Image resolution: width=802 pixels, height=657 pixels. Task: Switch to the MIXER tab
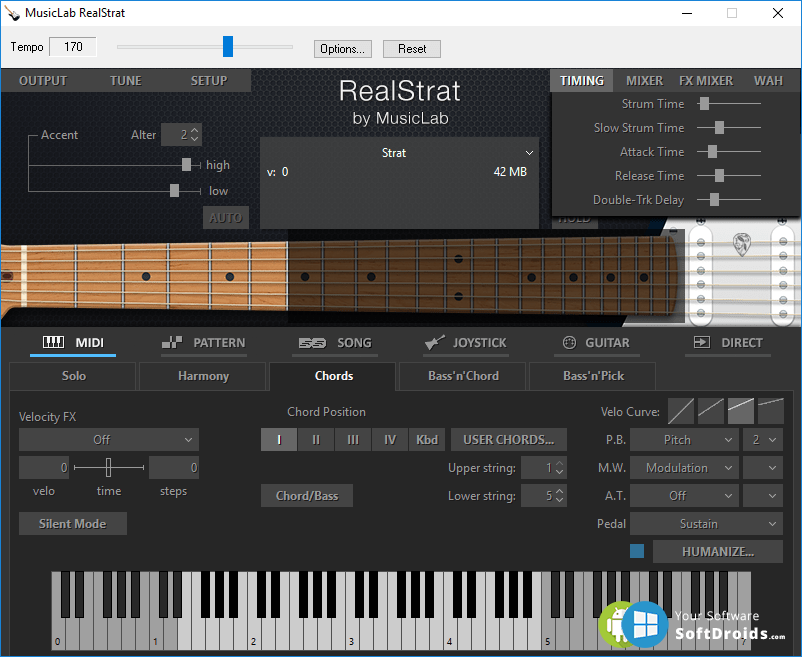coord(644,81)
